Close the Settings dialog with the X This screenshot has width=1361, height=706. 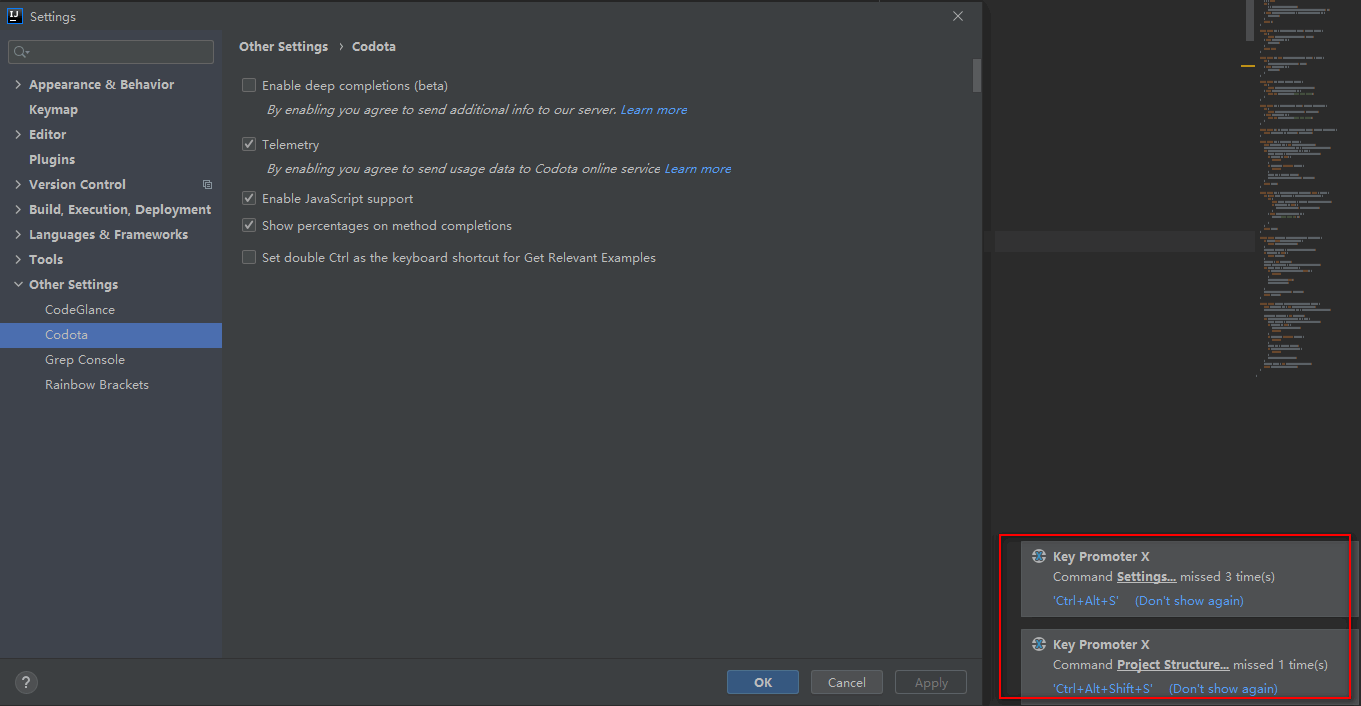coord(957,16)
